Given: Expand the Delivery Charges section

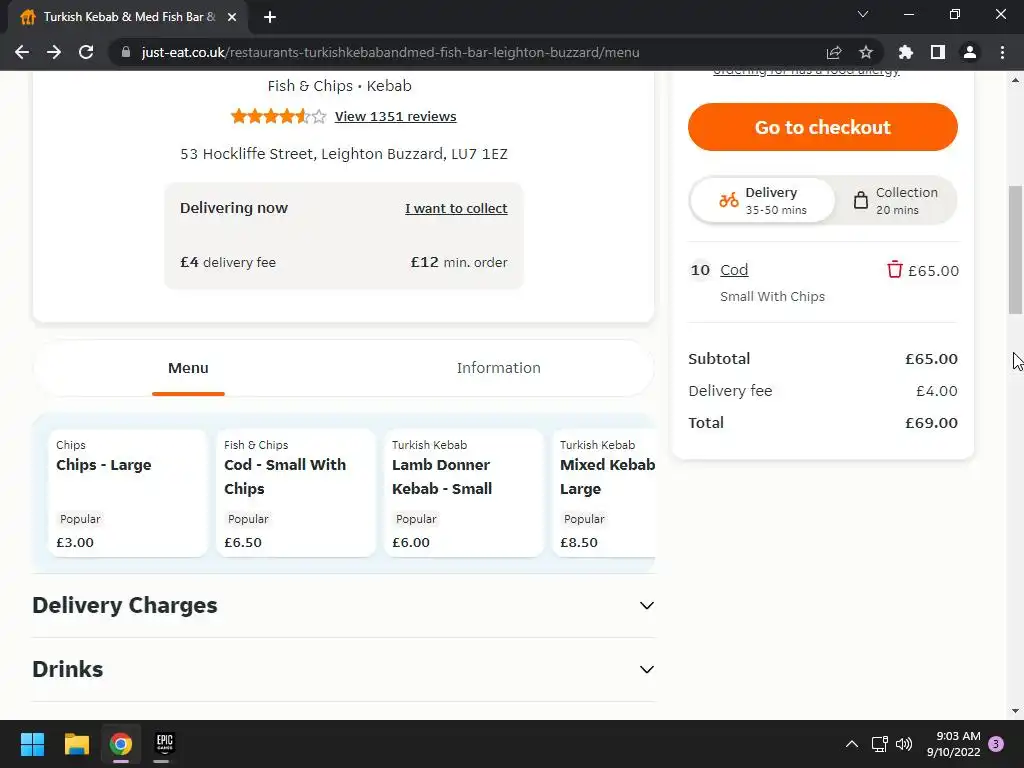Looking at the screenshot, I should pyautogui.click(x=344, y=605).
